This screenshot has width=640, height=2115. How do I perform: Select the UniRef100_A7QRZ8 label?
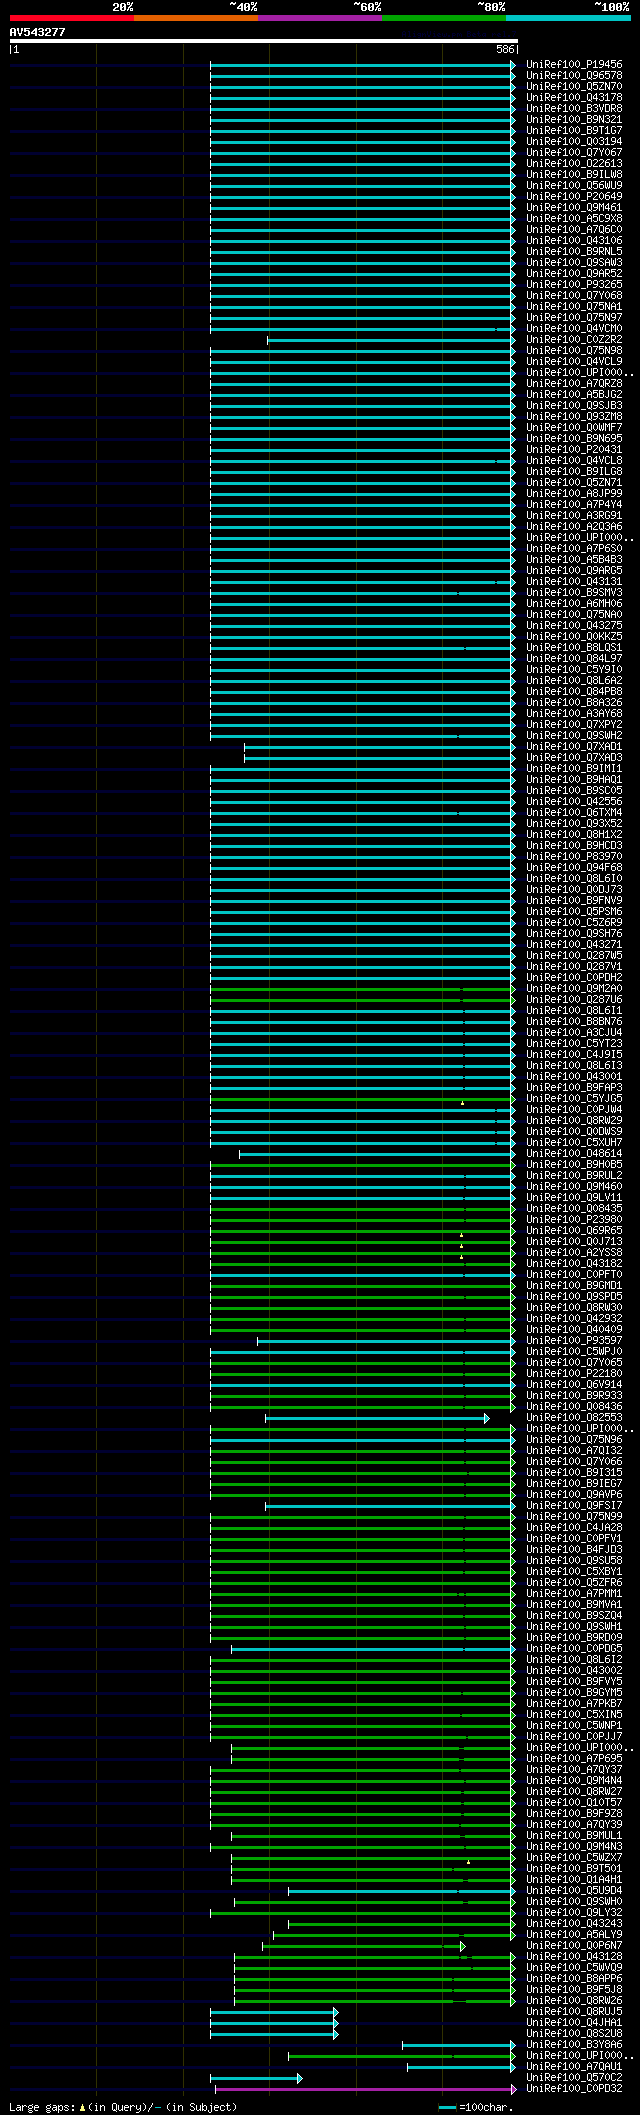click(x=574, y=383)
